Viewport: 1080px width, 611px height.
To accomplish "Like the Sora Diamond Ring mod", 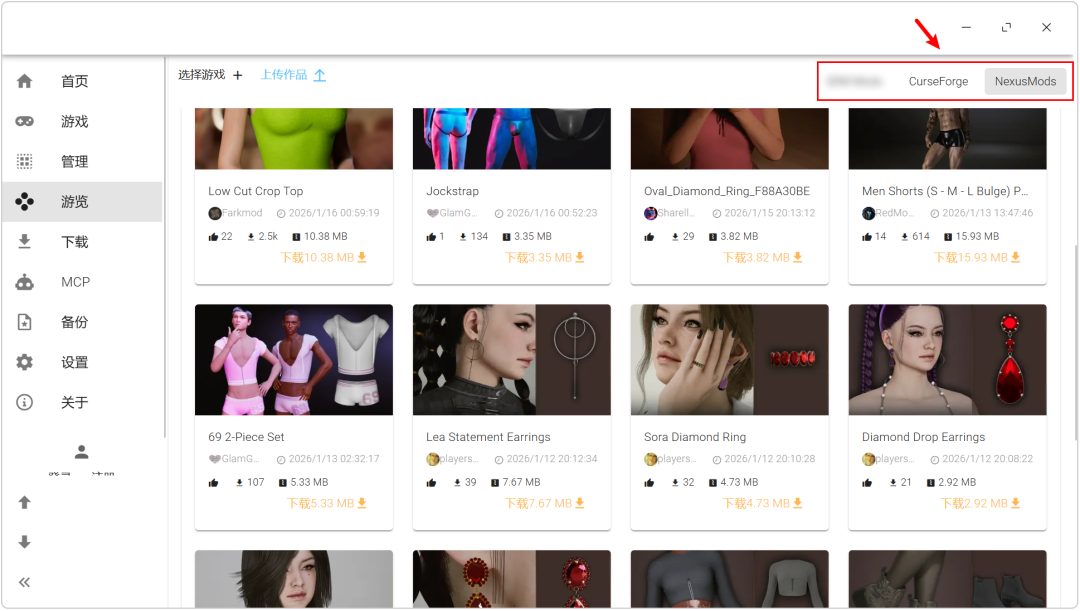I will [x=649, y=482].
